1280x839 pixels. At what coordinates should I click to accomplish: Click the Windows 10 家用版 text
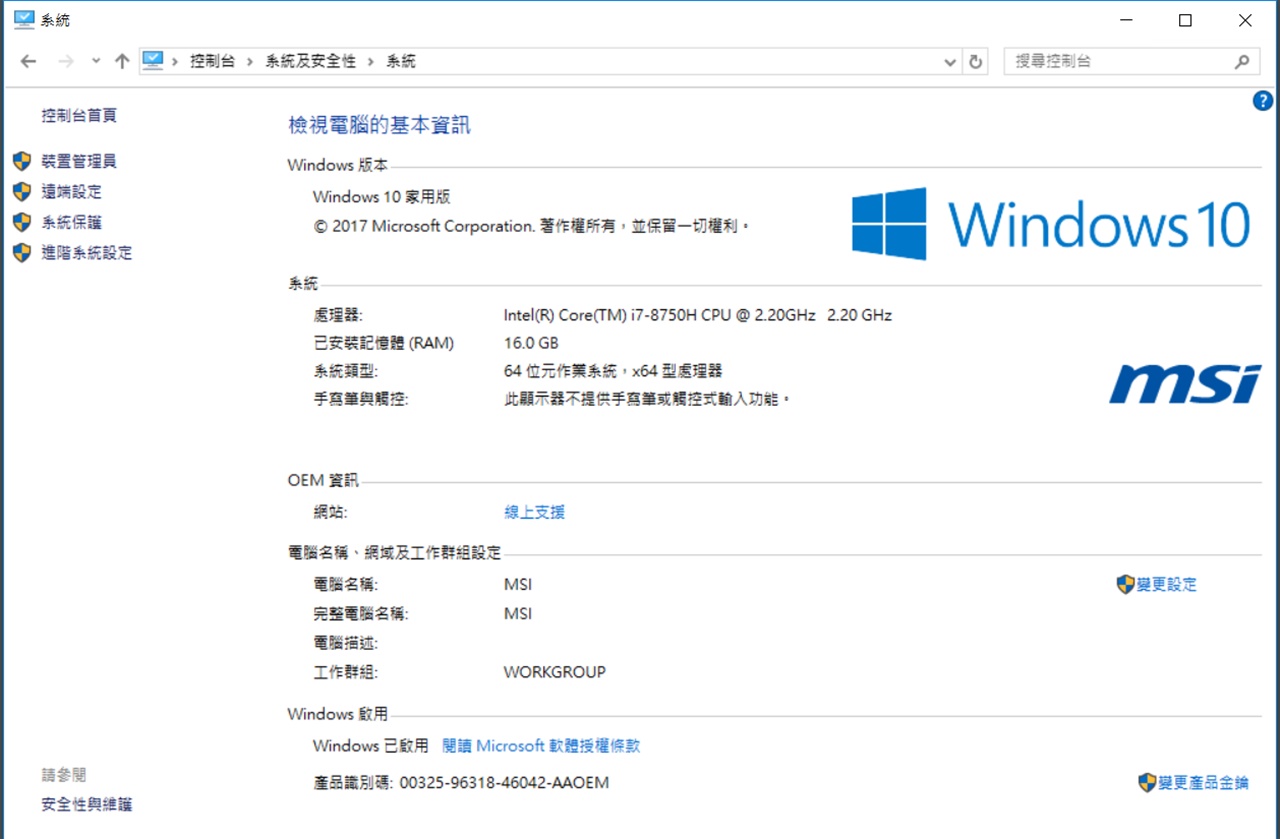(x=382, y=197)
